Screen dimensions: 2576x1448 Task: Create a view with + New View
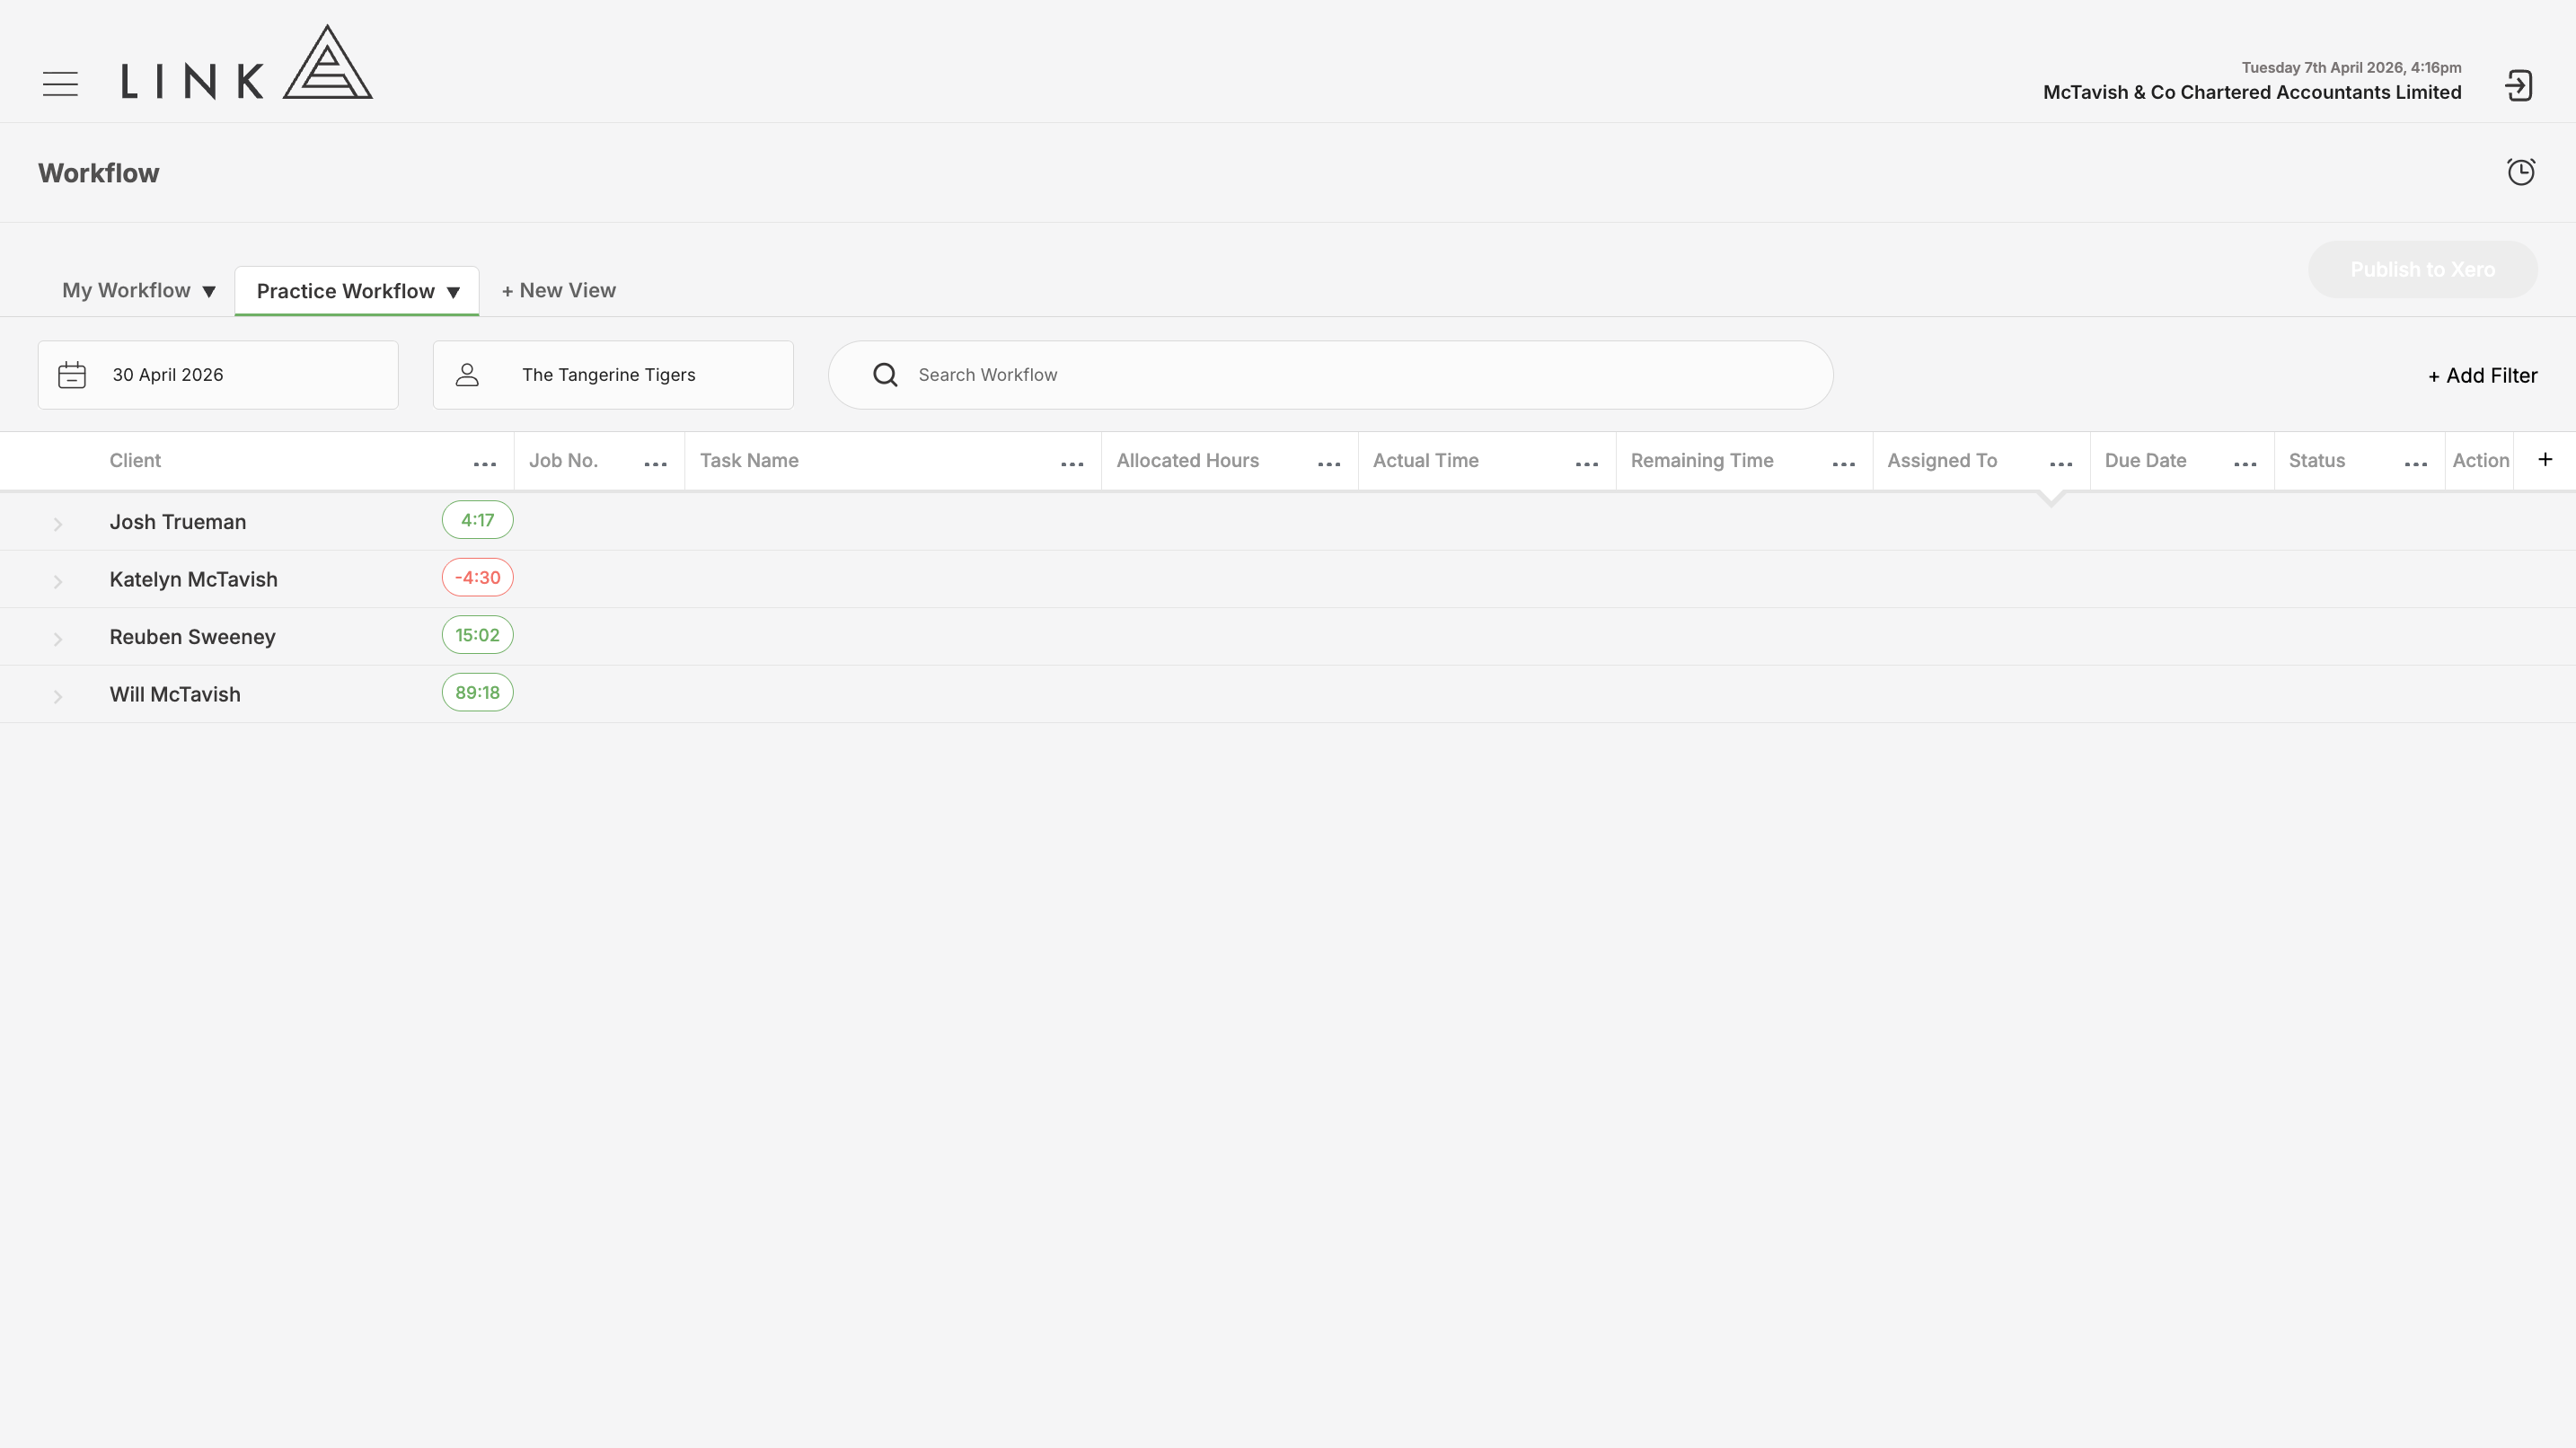point(559,290)
